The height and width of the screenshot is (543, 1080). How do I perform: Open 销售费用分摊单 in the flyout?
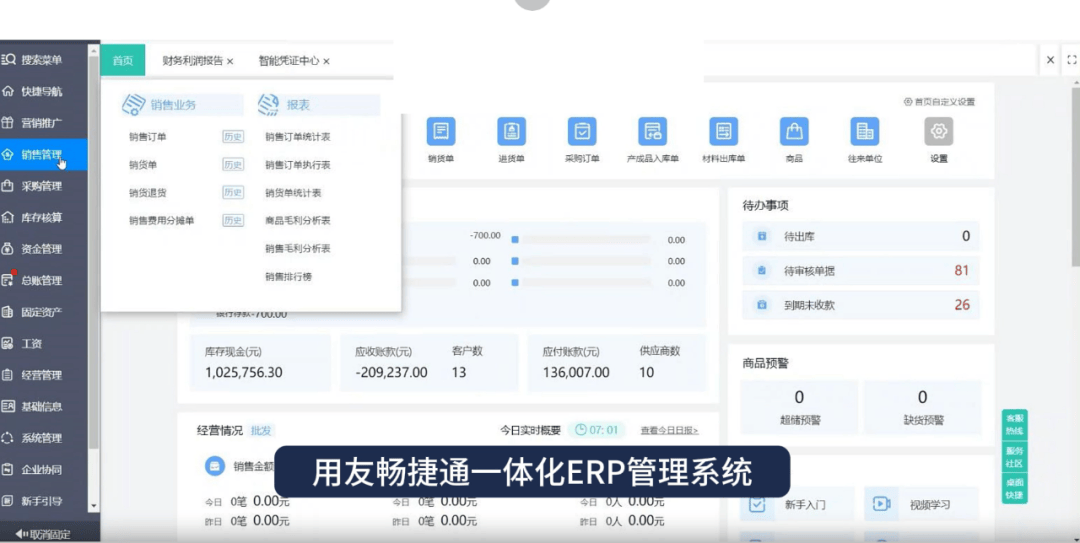(x=161, y=221)
